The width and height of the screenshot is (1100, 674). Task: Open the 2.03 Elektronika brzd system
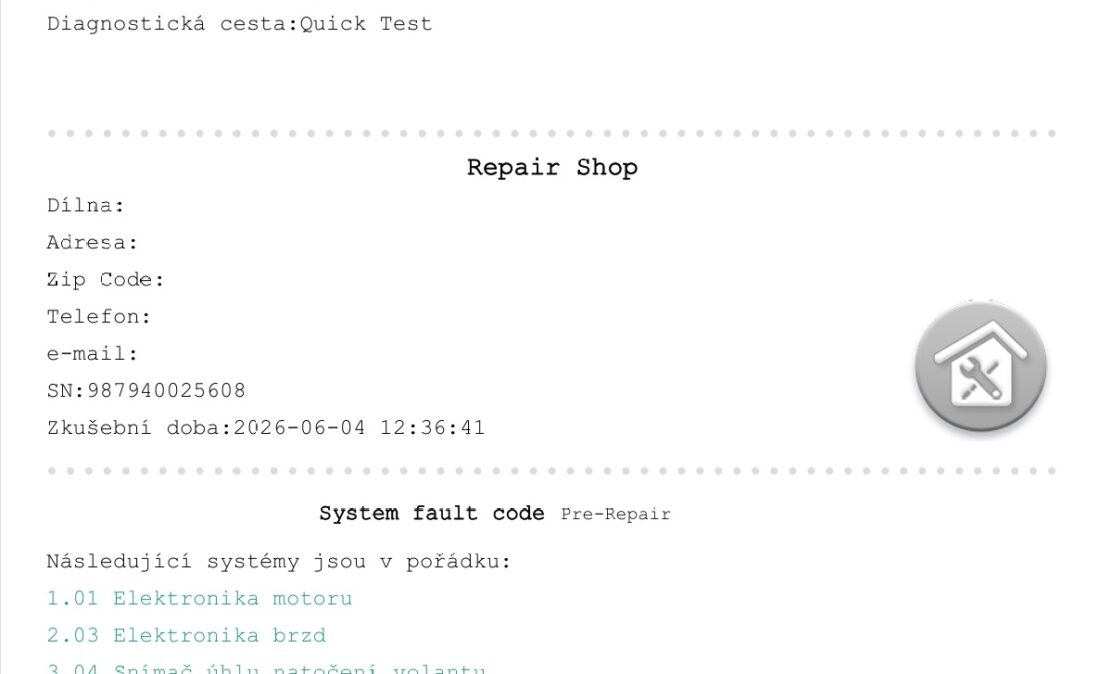[x=186, y=635]
